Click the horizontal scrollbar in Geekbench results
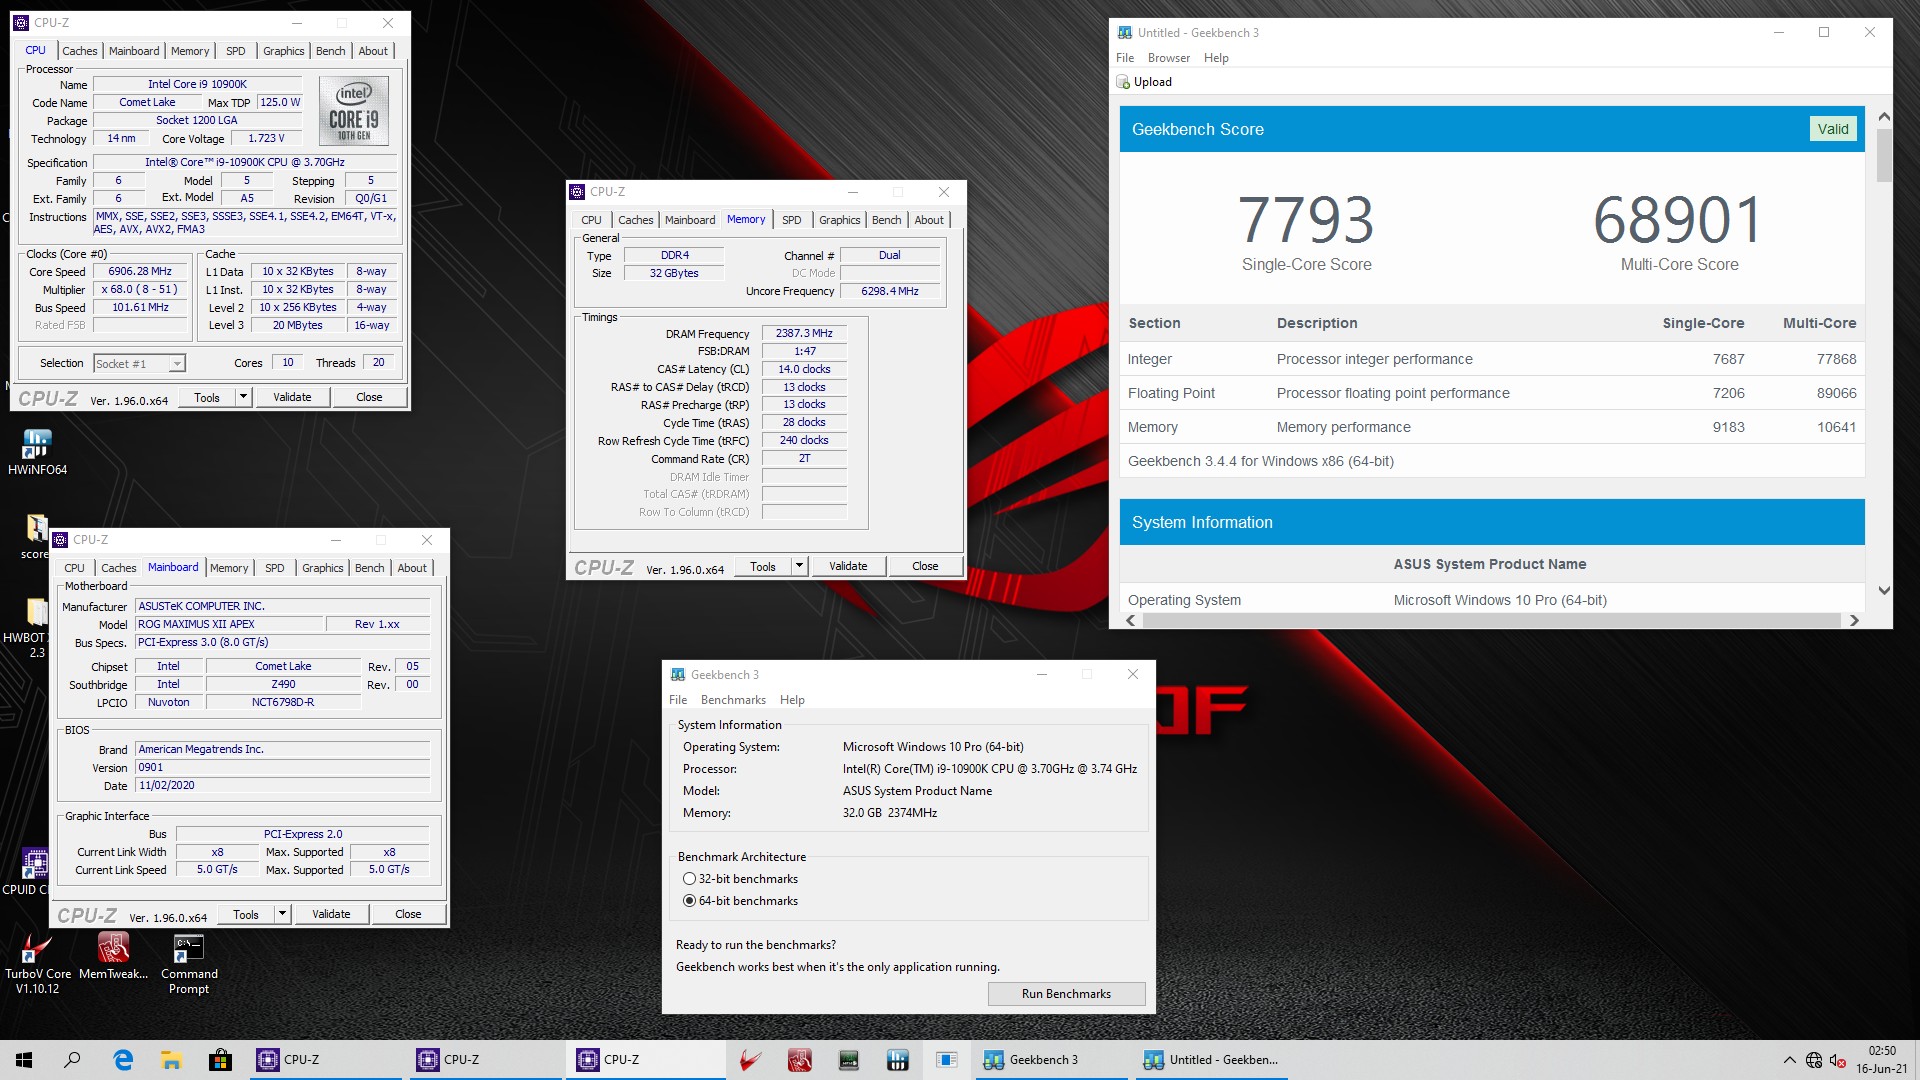This screenshot has width=1920, height=1080. 1492,621
